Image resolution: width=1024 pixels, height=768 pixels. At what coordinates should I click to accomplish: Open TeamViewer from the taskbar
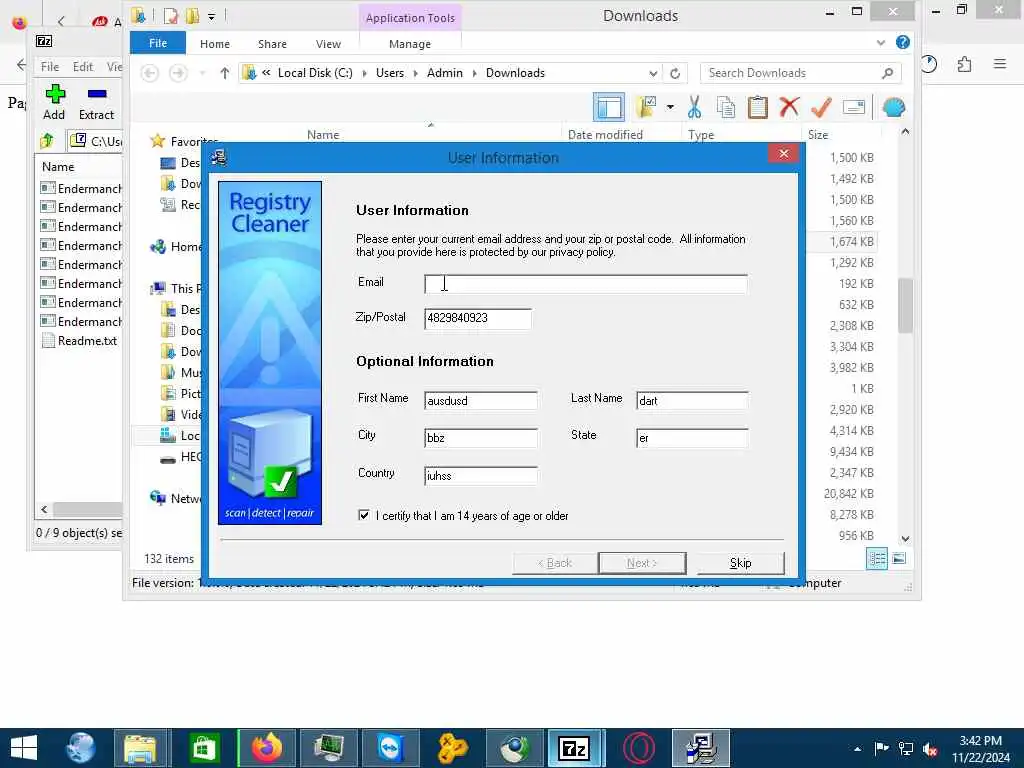tap(390, 748)
